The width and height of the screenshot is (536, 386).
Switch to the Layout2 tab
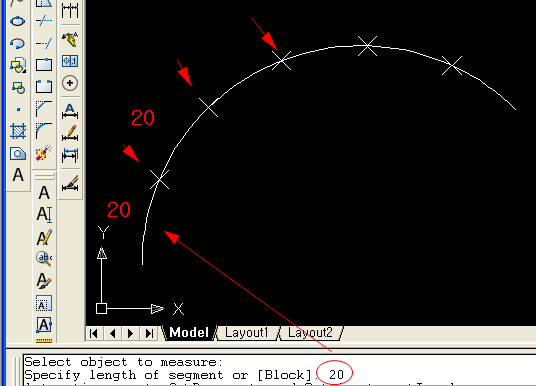[x=310, y=332]
